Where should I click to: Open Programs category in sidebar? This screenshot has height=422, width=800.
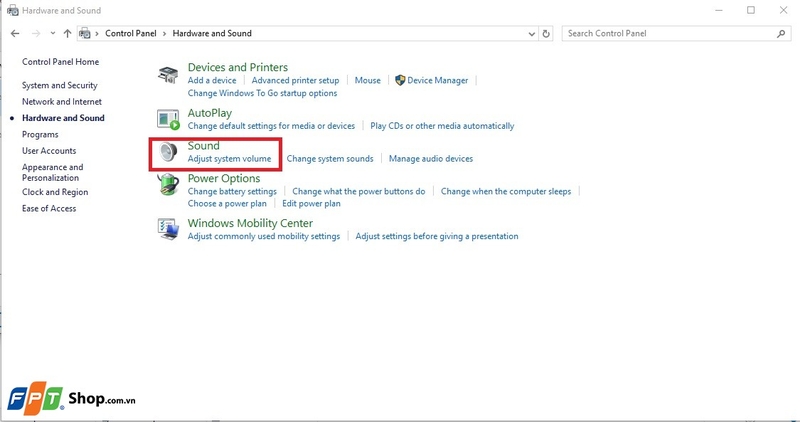(x=40, y=135)
